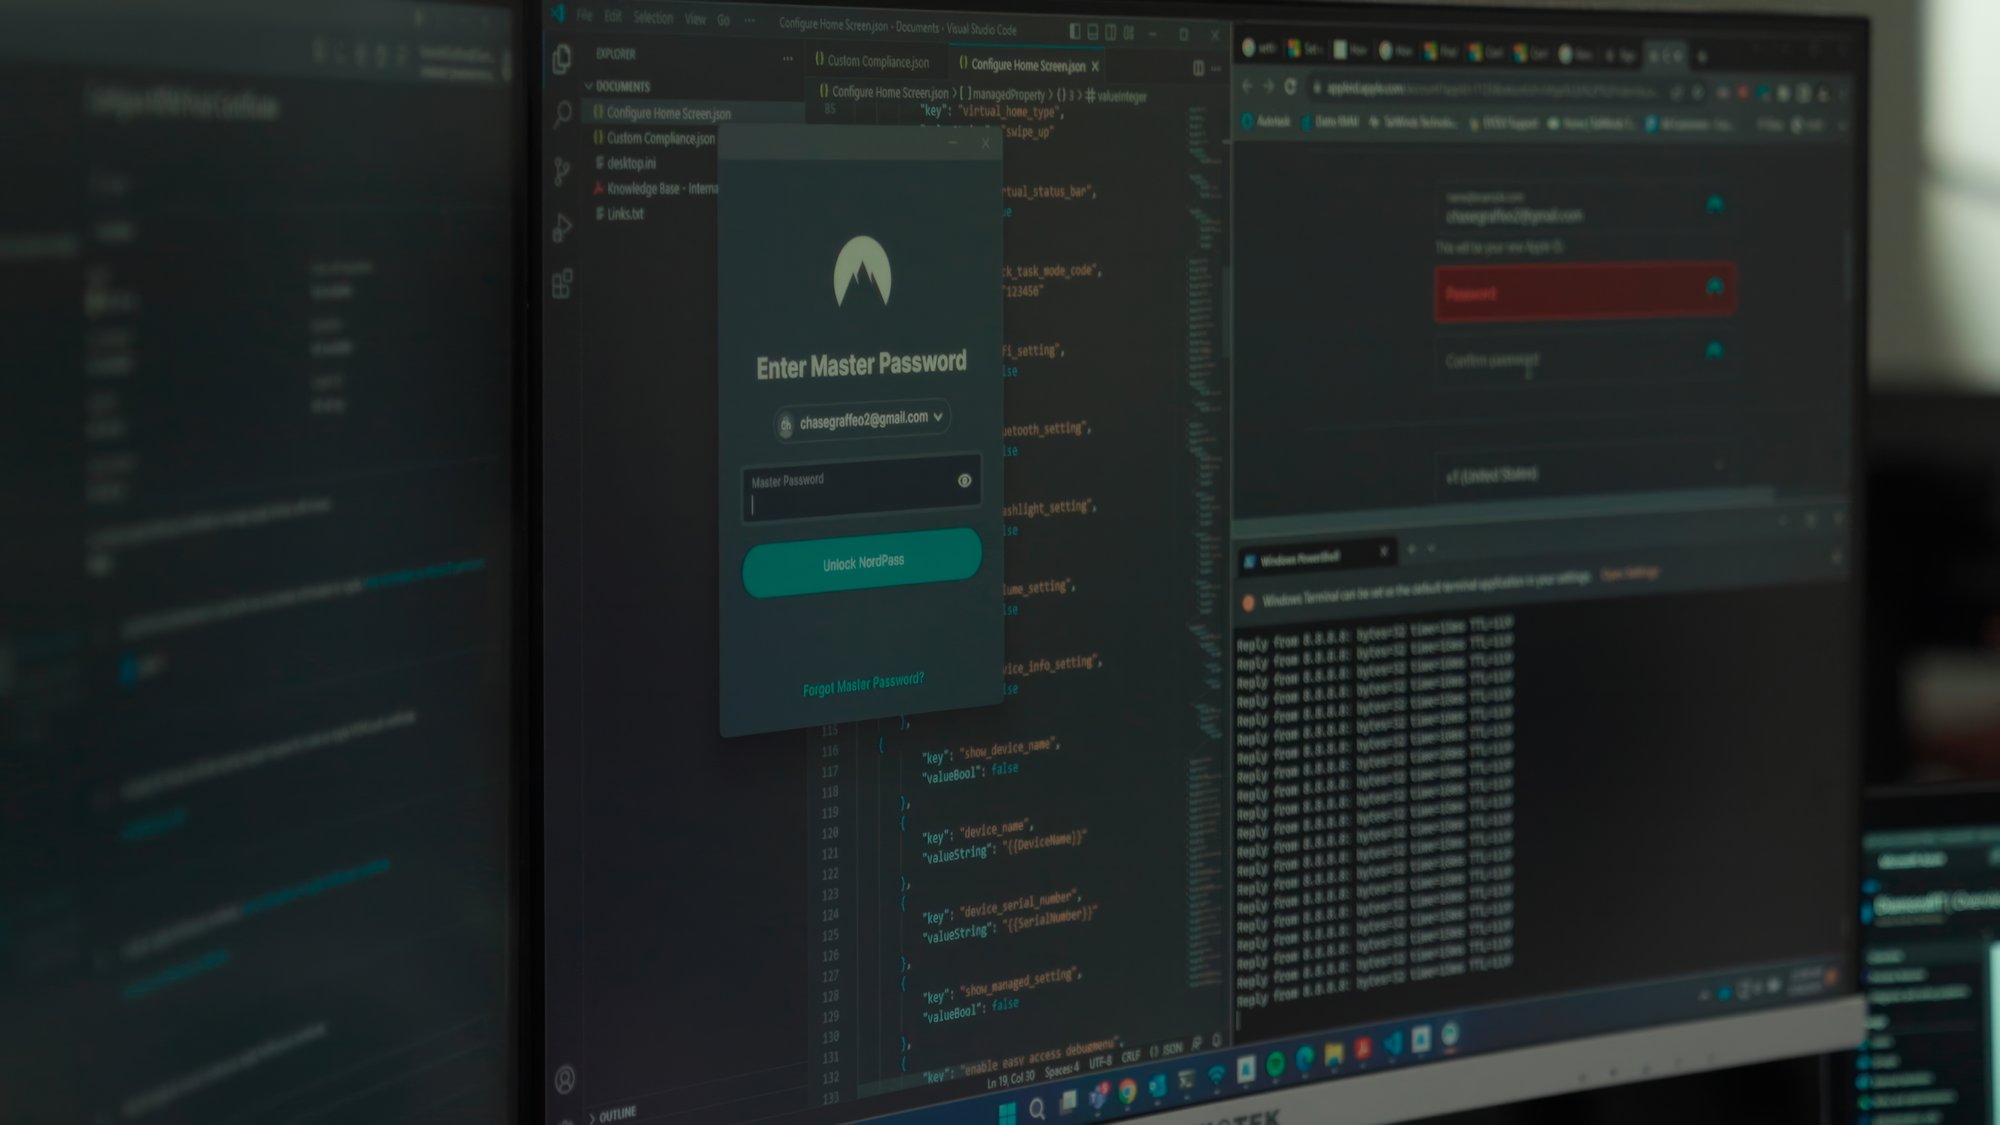Open the +1 (United States) country dropdown
Image resolution: width=2000 pixels, height=1125 pixels.
pos(1585,472)
